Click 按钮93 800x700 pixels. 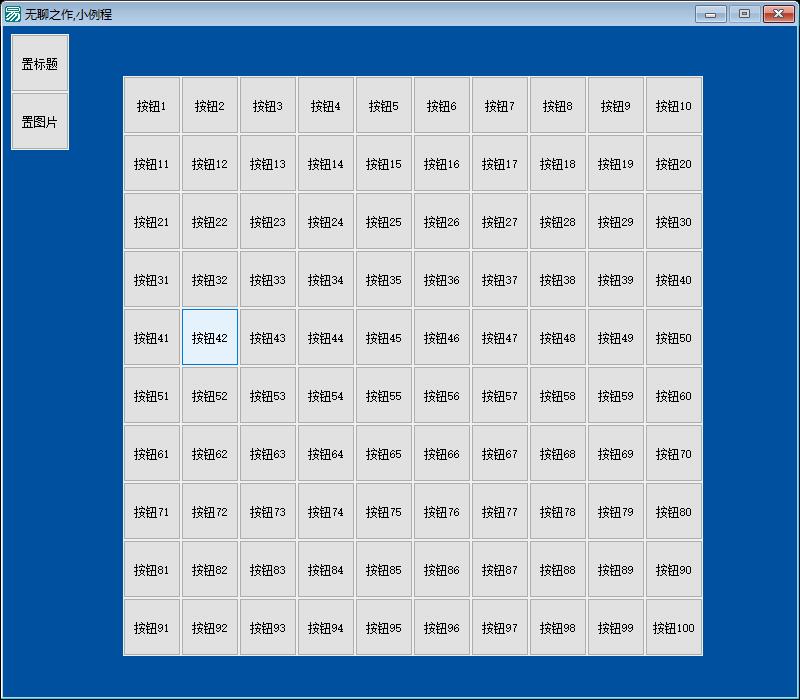[x=268, y=627]
